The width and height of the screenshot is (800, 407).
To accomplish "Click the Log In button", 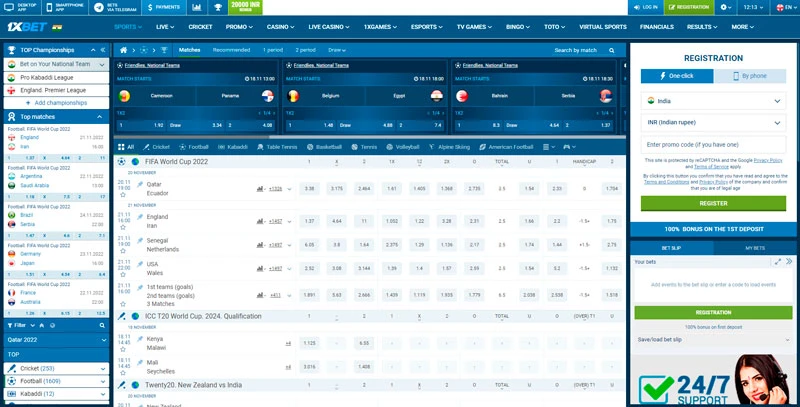I will pos(645,7).
